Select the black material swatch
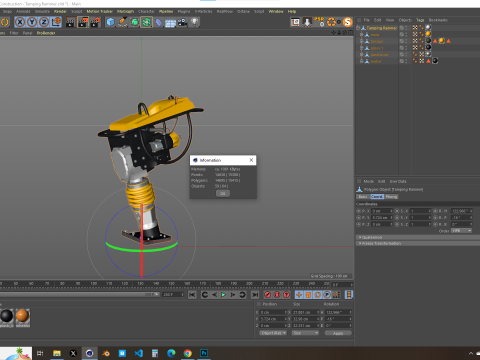Screen dimensions: 480x360 point(6,316)
